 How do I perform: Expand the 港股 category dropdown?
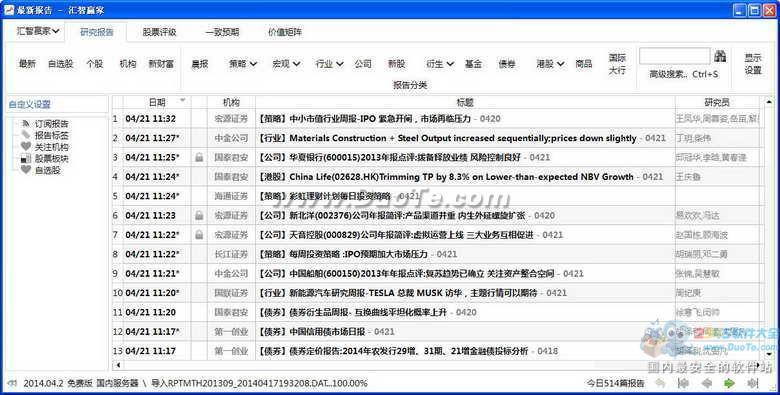(550, 64)
